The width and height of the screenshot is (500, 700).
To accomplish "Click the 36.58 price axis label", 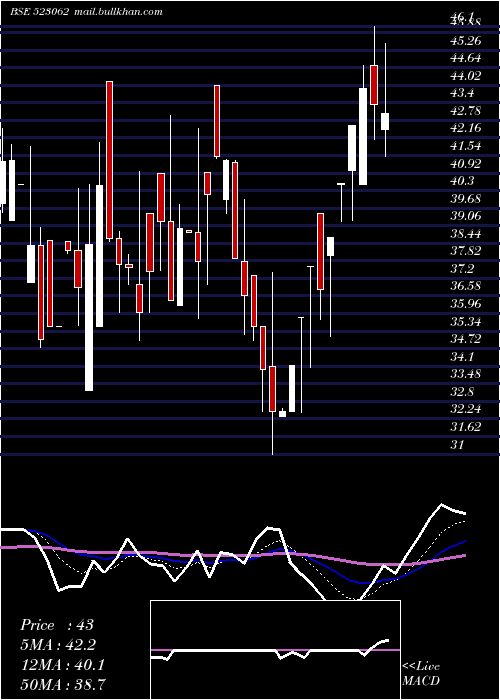I will pos(466,286).
